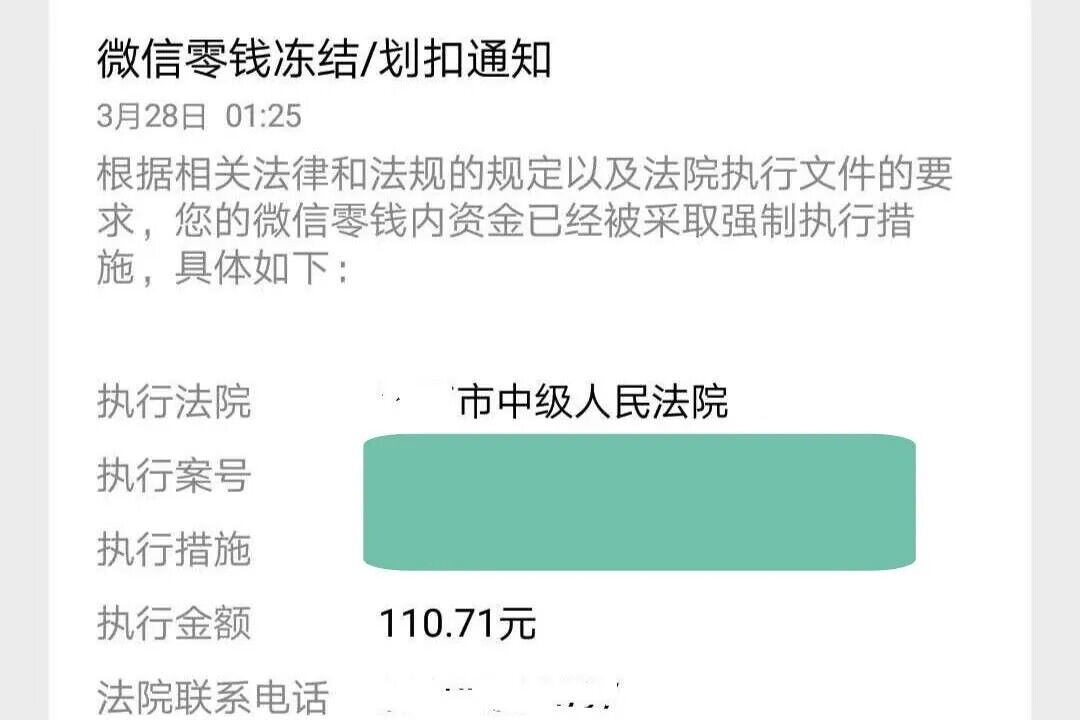Tap the green redaction block

click(x=640, y=502)
